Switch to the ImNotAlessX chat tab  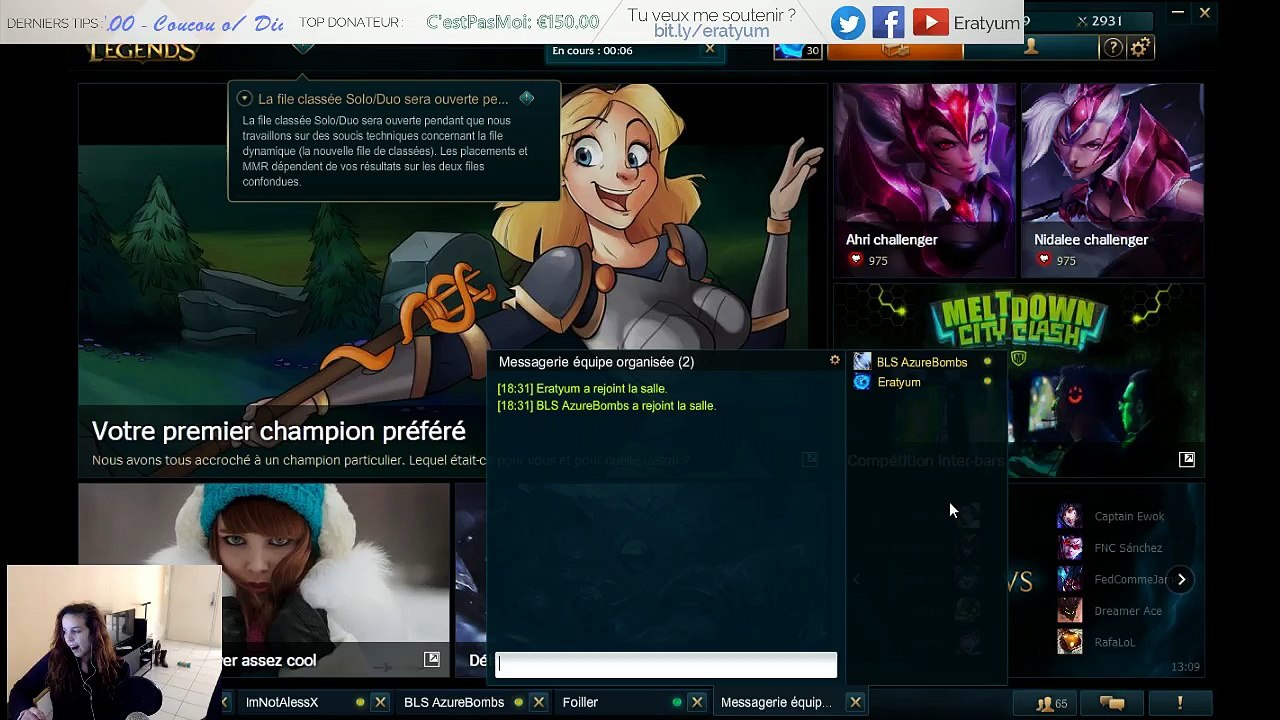pos(282,702)
